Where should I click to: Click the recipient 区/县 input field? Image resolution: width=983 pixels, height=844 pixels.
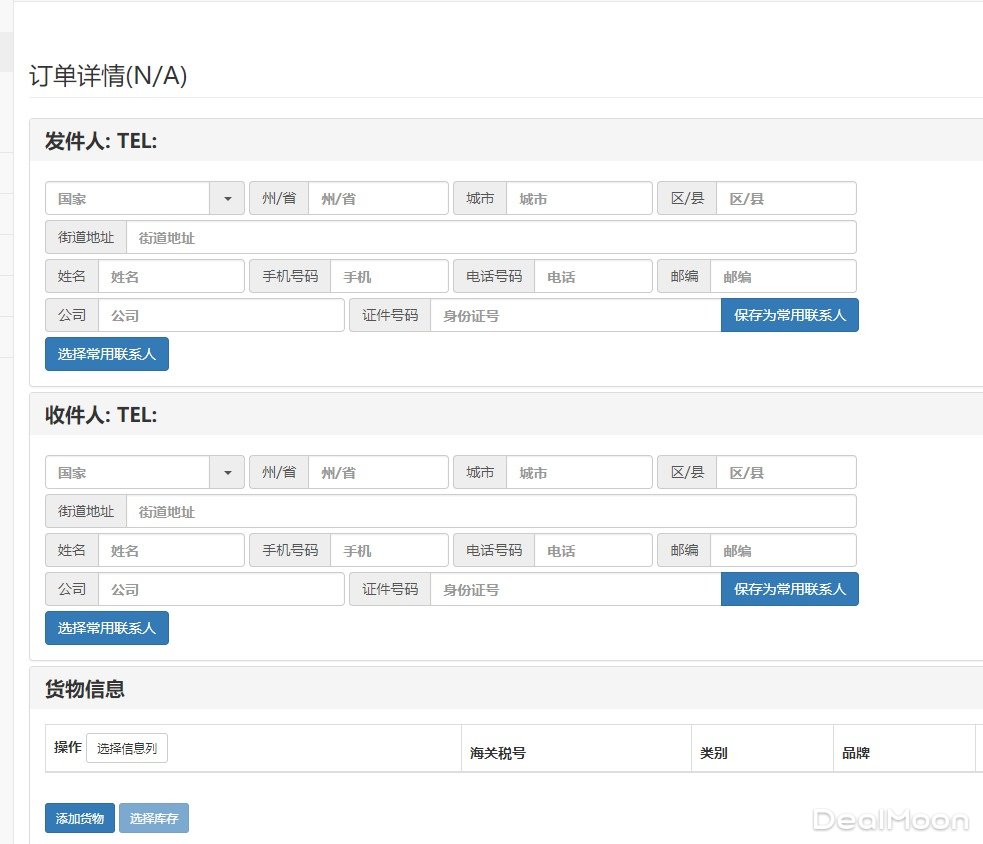(785, 472)
